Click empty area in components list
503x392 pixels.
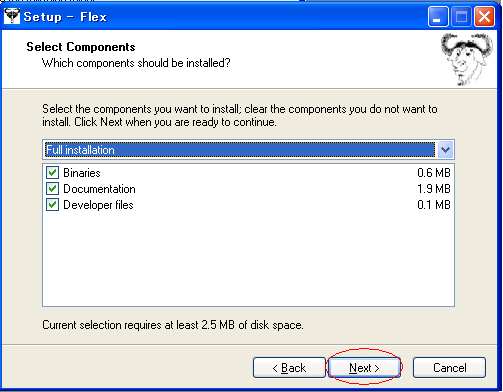pyautogui.click(x=248, y=258)
